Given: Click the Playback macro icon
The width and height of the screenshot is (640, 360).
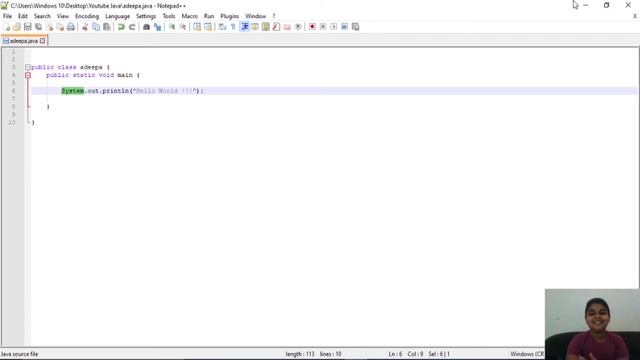Looking at the screenshot, I should pos(334,27).
